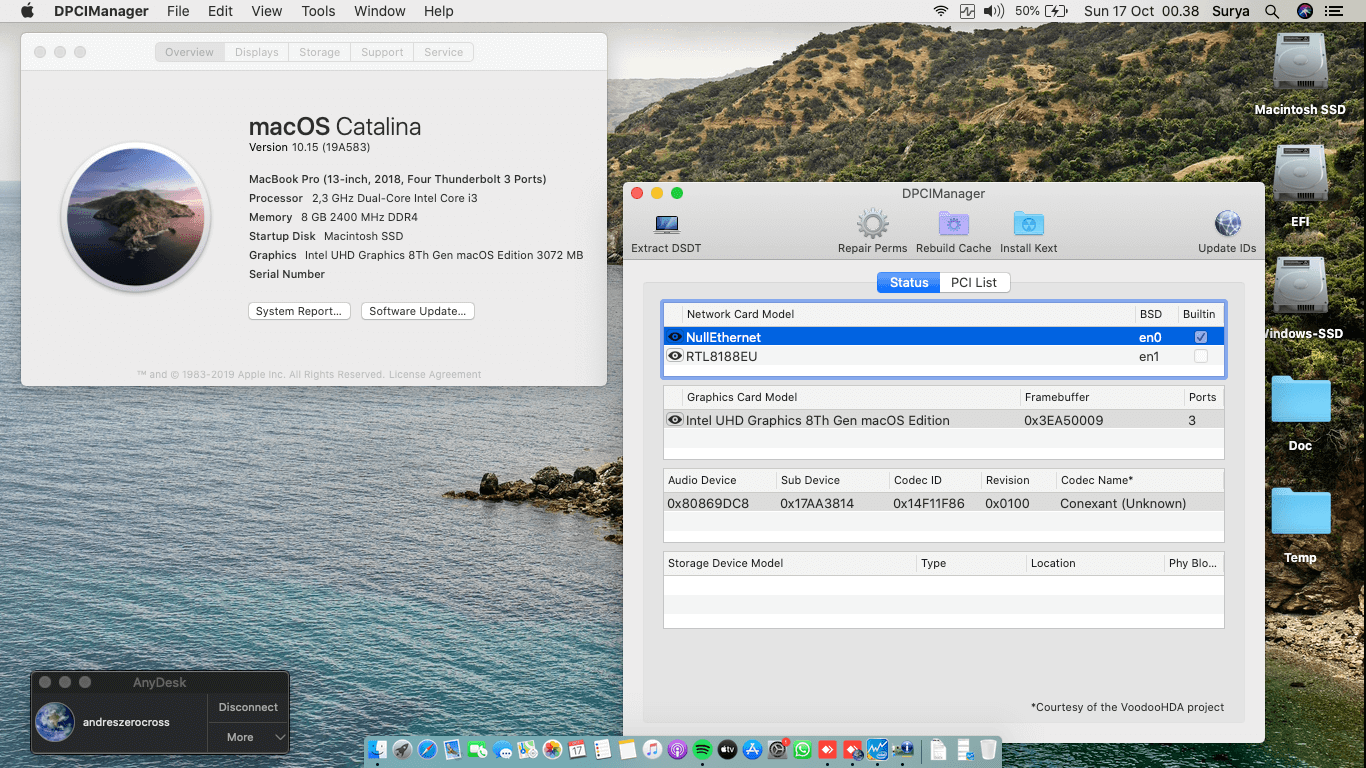
Task: Switch to Storage tab in About This Mac
Action: pyautogui.click(x=320, y=52)
